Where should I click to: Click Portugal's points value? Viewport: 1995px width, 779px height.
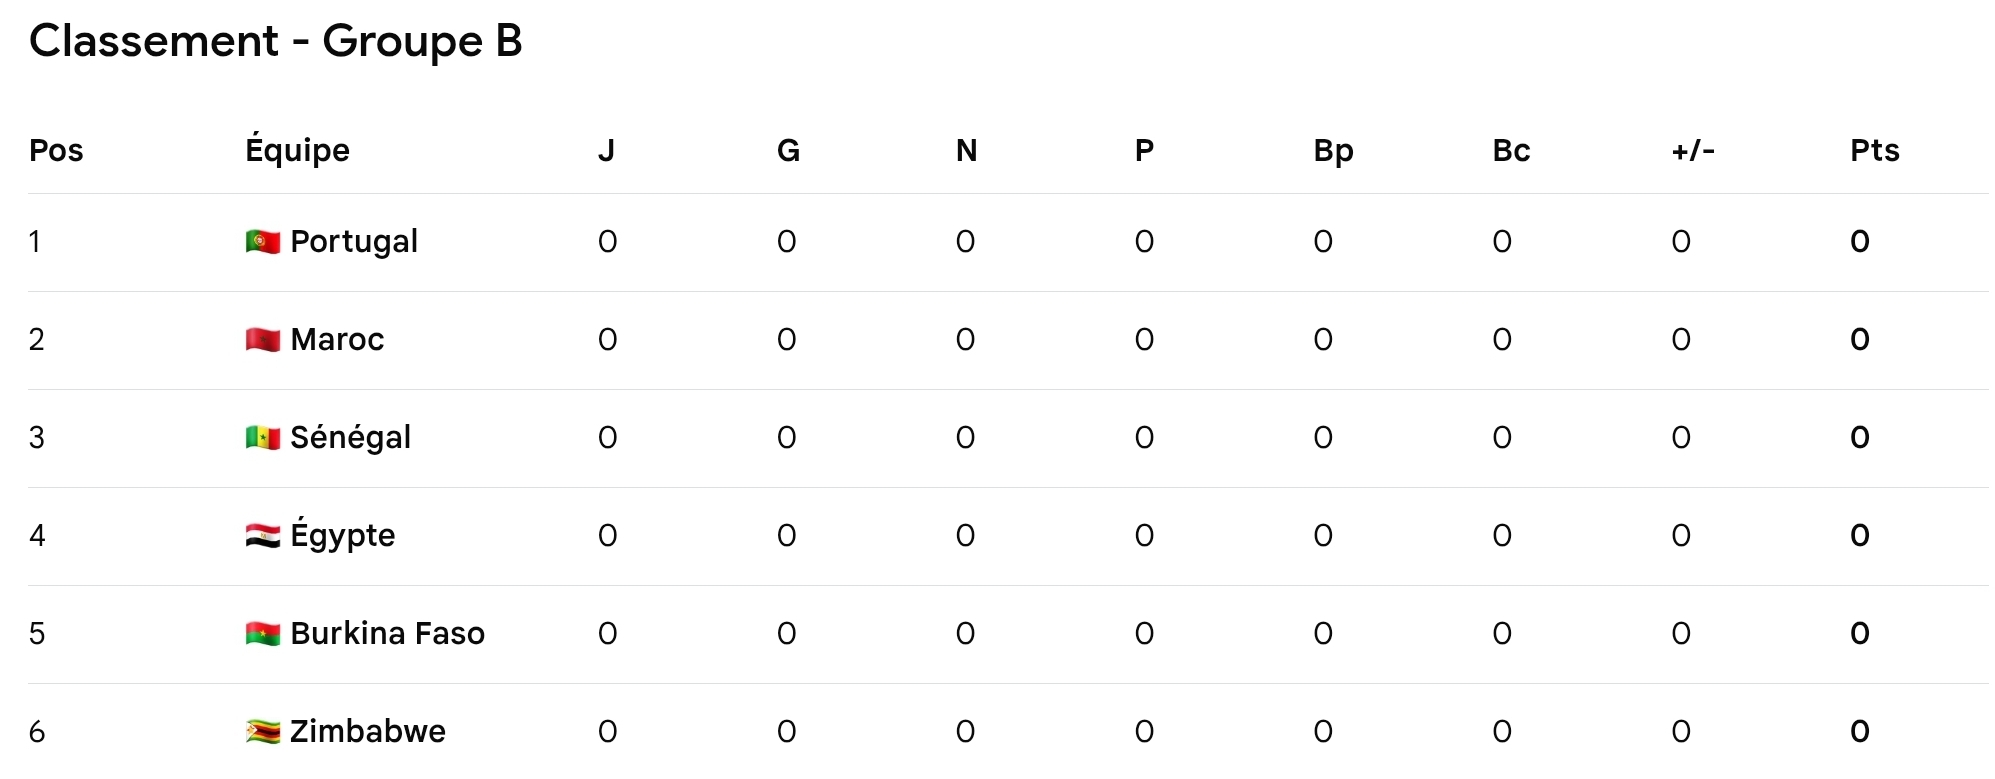click(1859, 241)
